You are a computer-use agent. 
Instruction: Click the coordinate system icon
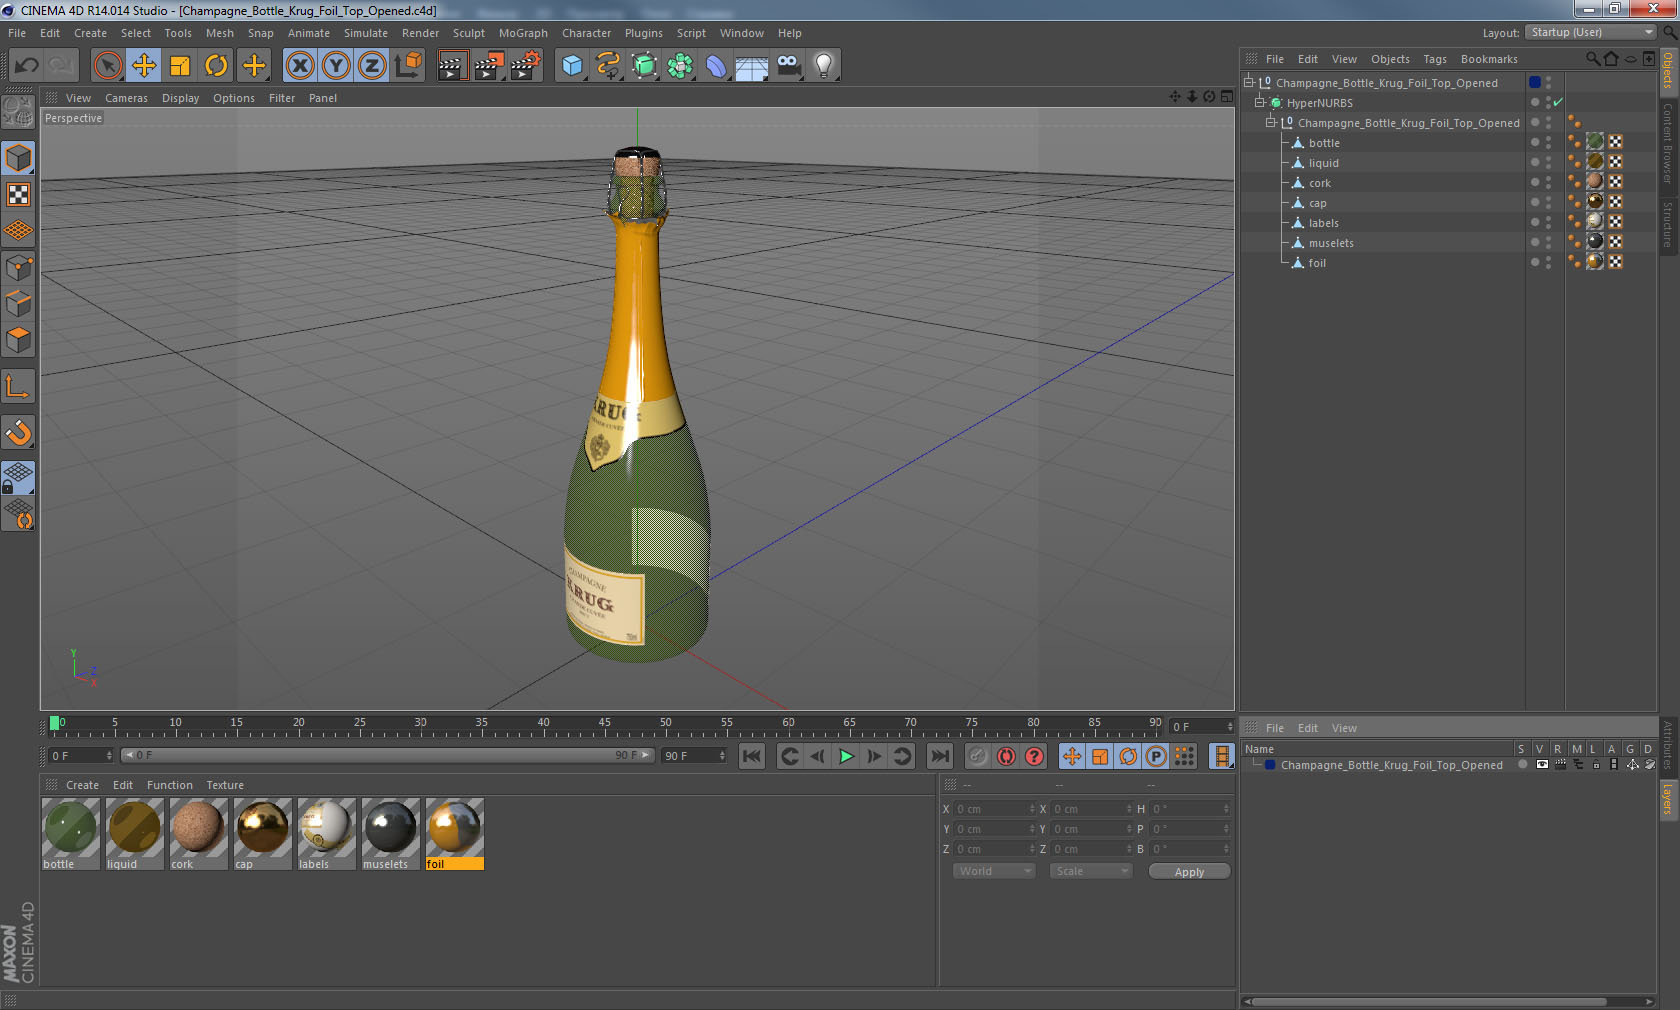(x=408, y=66)
